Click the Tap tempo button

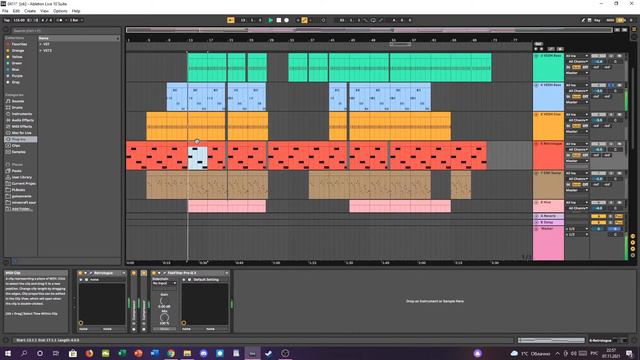click(x=7, y=20)
